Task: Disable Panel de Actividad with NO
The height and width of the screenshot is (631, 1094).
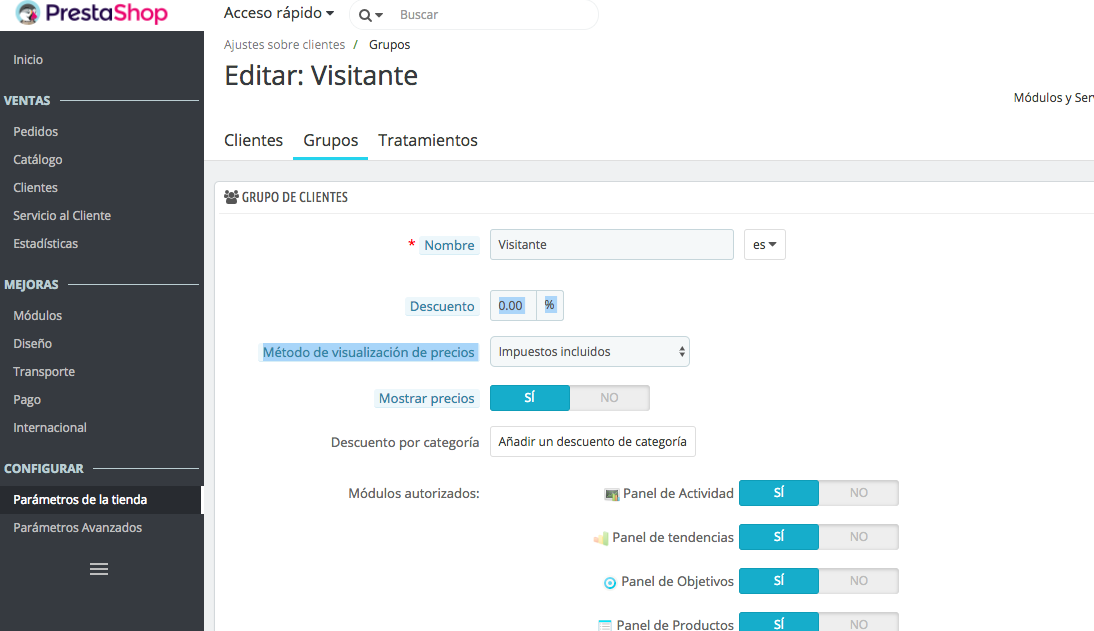Action: tap(859, 493)
